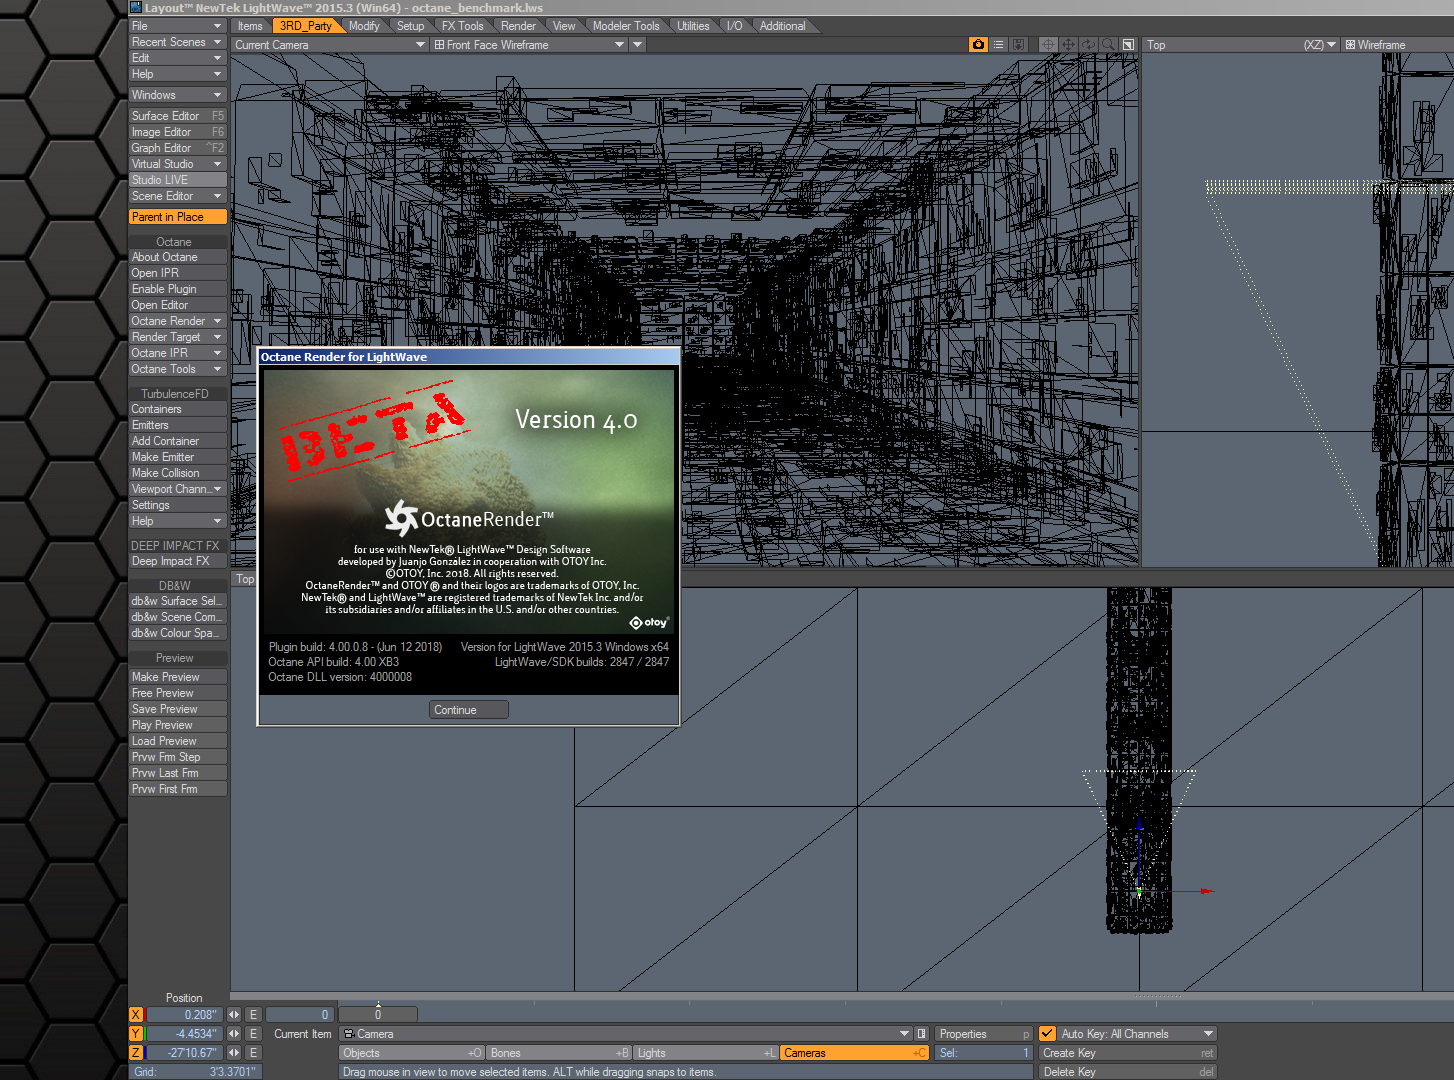Toggle Studio LIVE

178,180
